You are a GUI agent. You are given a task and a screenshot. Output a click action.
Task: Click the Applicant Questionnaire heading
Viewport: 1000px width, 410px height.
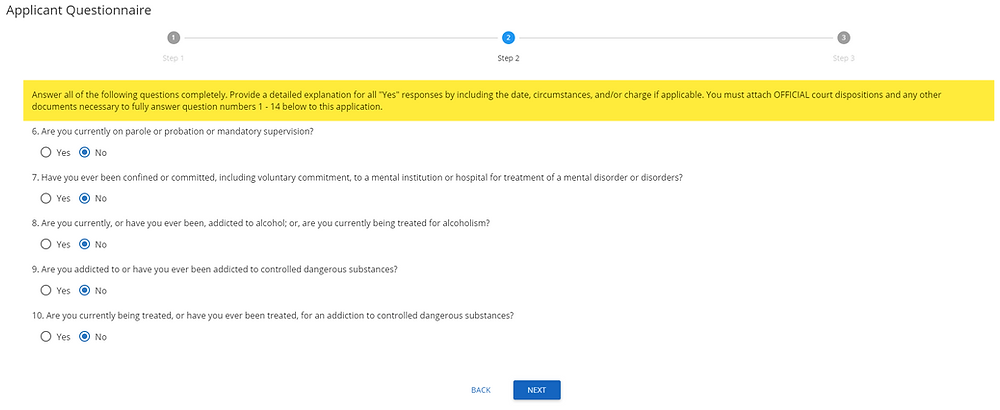click(78, 10)
